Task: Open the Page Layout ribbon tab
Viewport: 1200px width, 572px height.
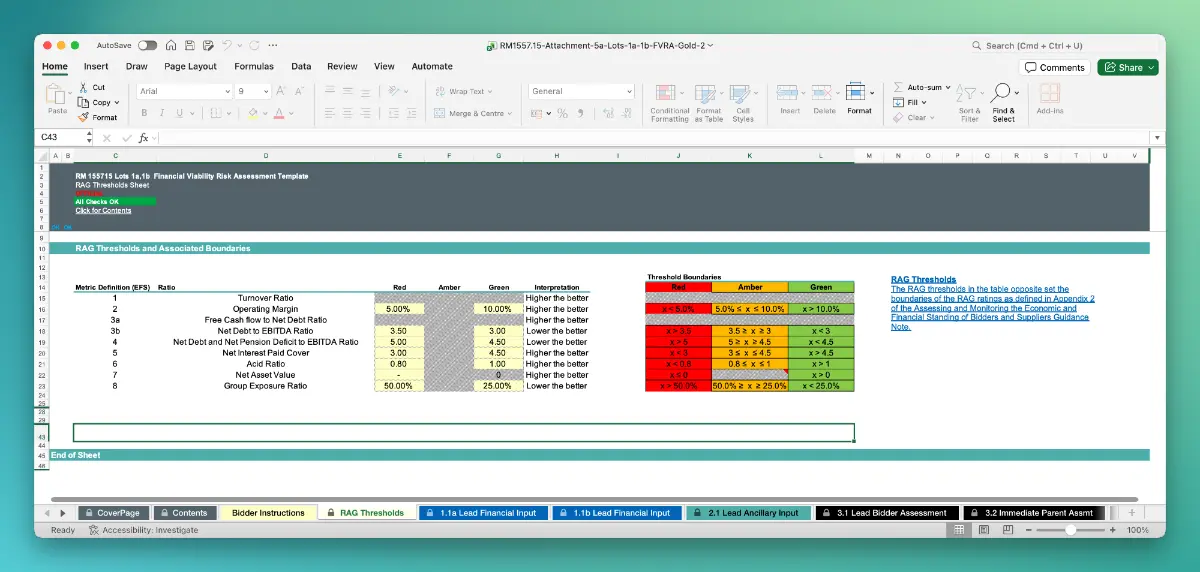Action: click(190, 66)
